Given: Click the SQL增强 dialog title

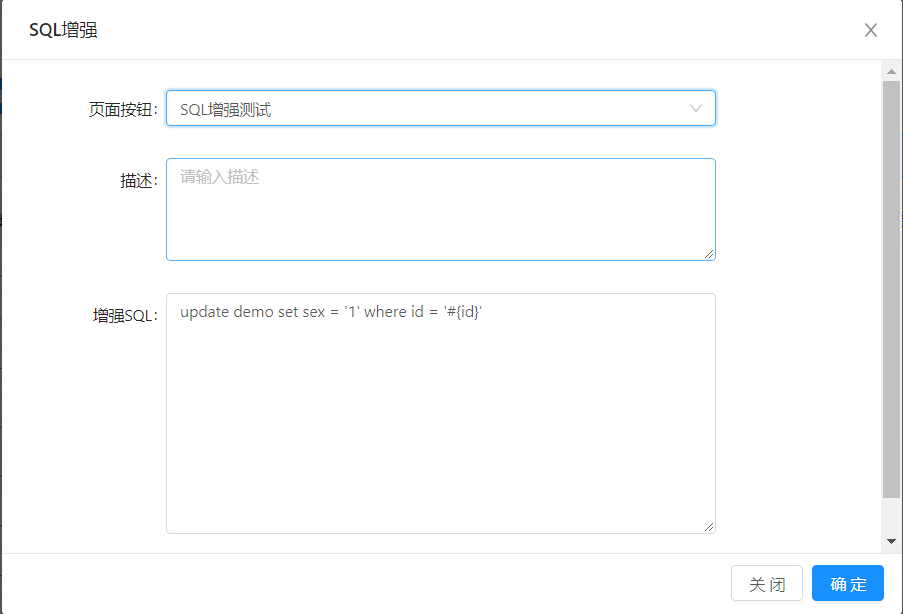Looking at the screenshot, I should 63,29.
